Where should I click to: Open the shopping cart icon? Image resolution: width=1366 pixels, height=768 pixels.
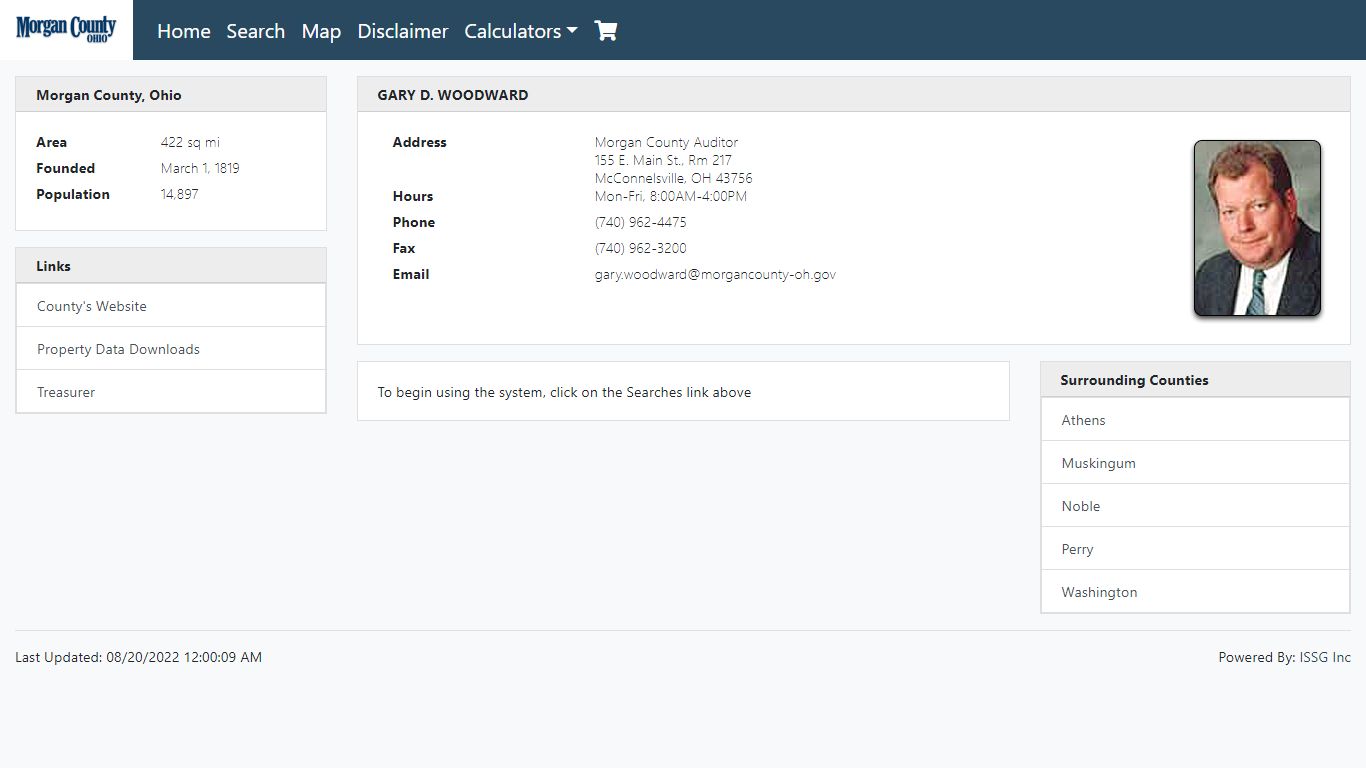(606, 31)
